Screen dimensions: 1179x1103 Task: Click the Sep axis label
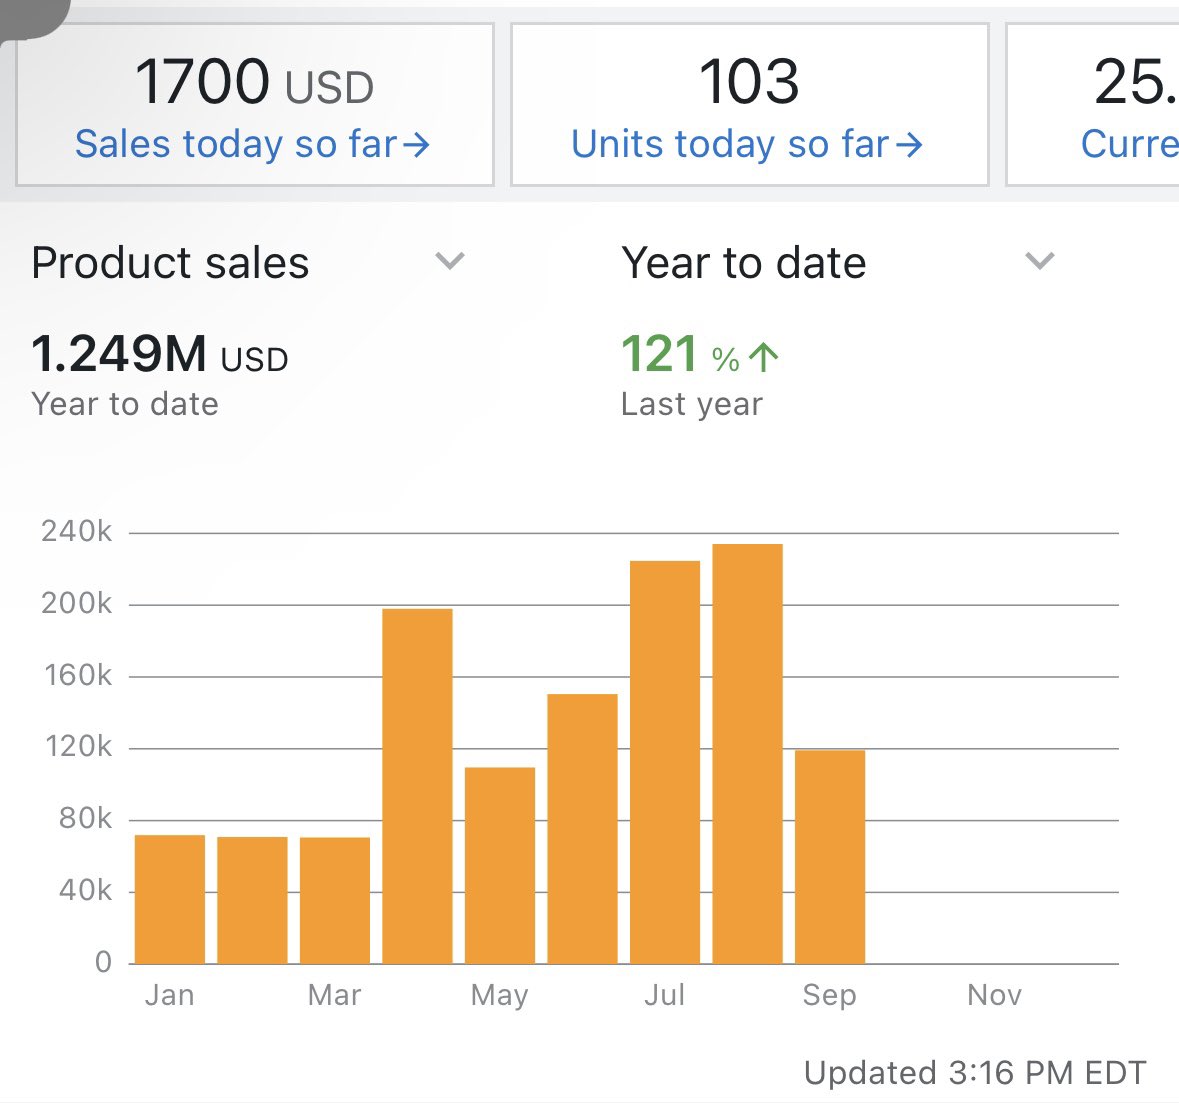[829, 996]
